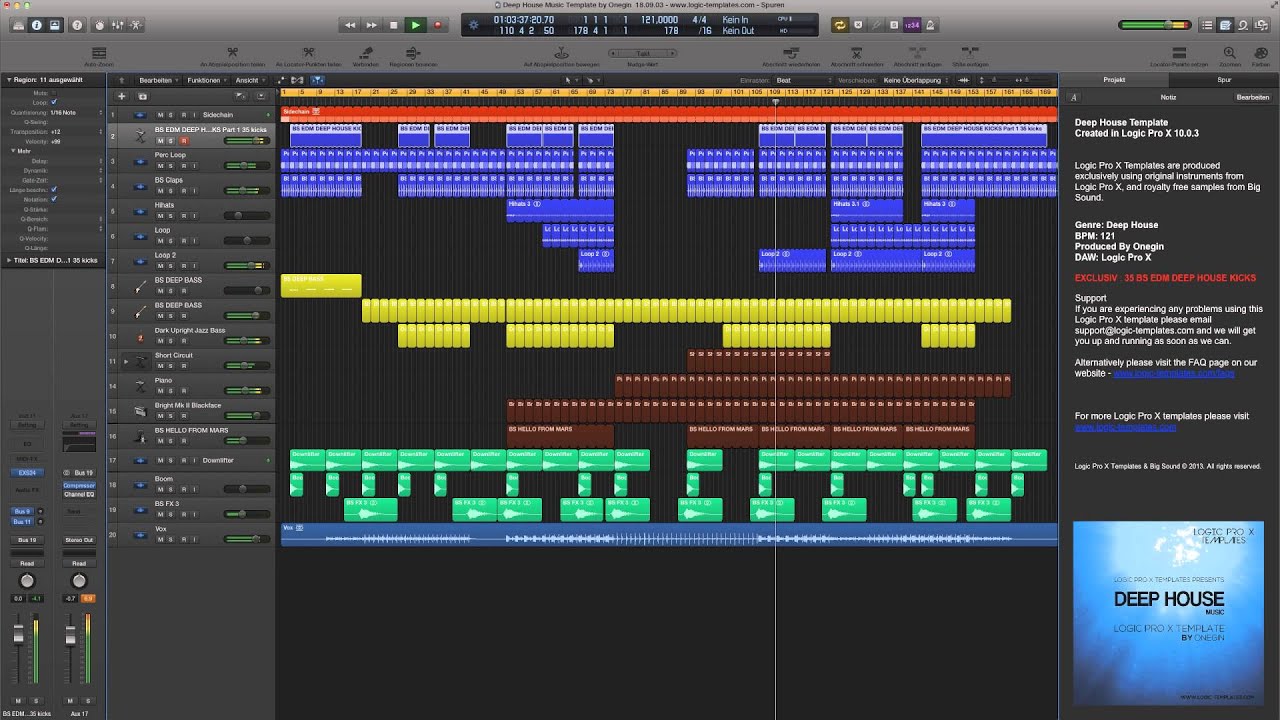Toggle the yellow Cycle mode button
This screenshot has height=720, width=1280.
[840, 25]
